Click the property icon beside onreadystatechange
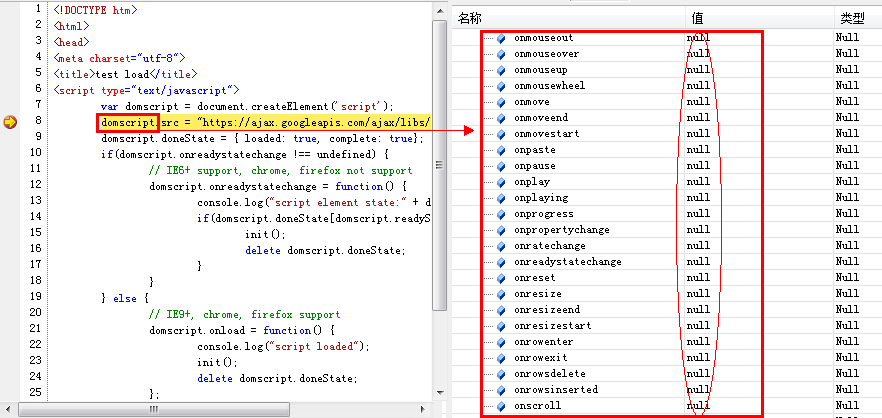 [502, 262]
